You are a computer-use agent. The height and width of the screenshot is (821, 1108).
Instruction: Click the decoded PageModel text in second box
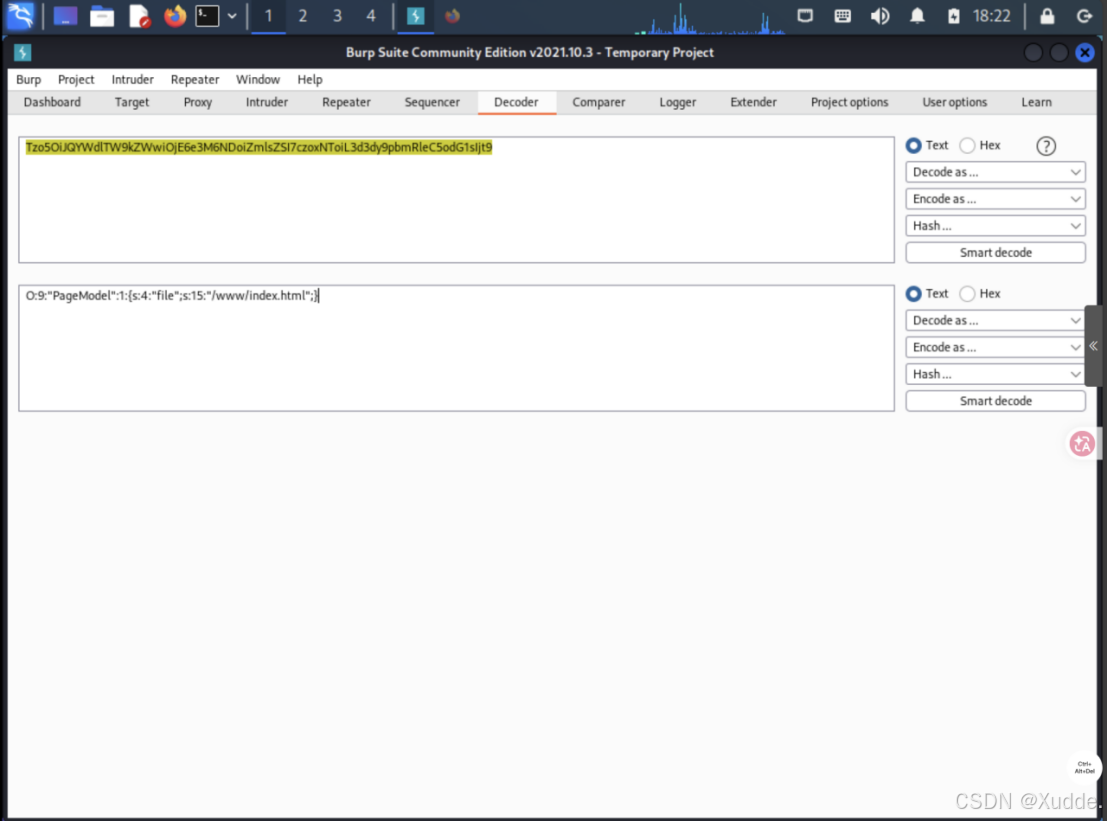coord(172,295)
